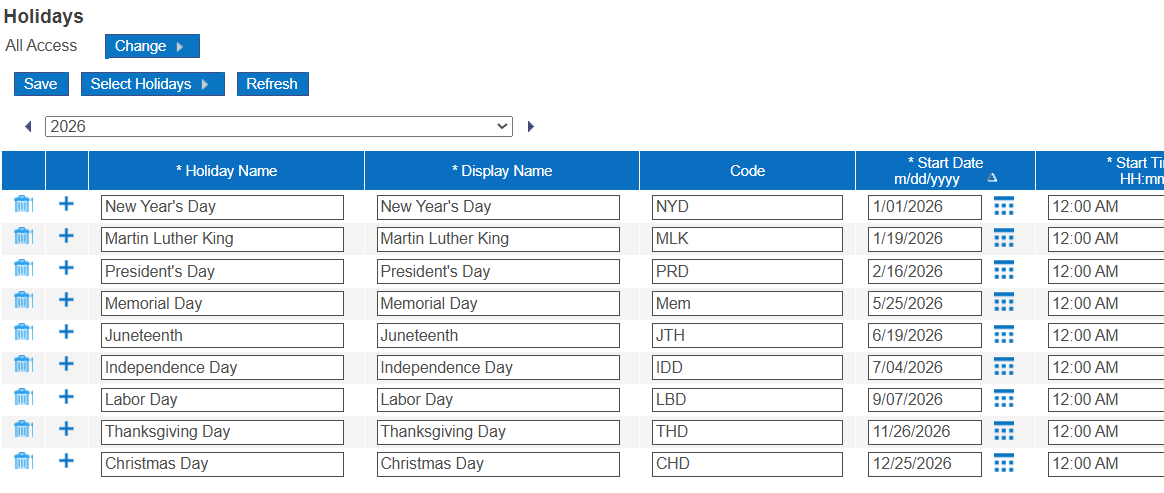The height and width of the screenshot is (493, 1164).
Task: Click plus icon on Thanksgiving Day row
Action: pos(66,428)
